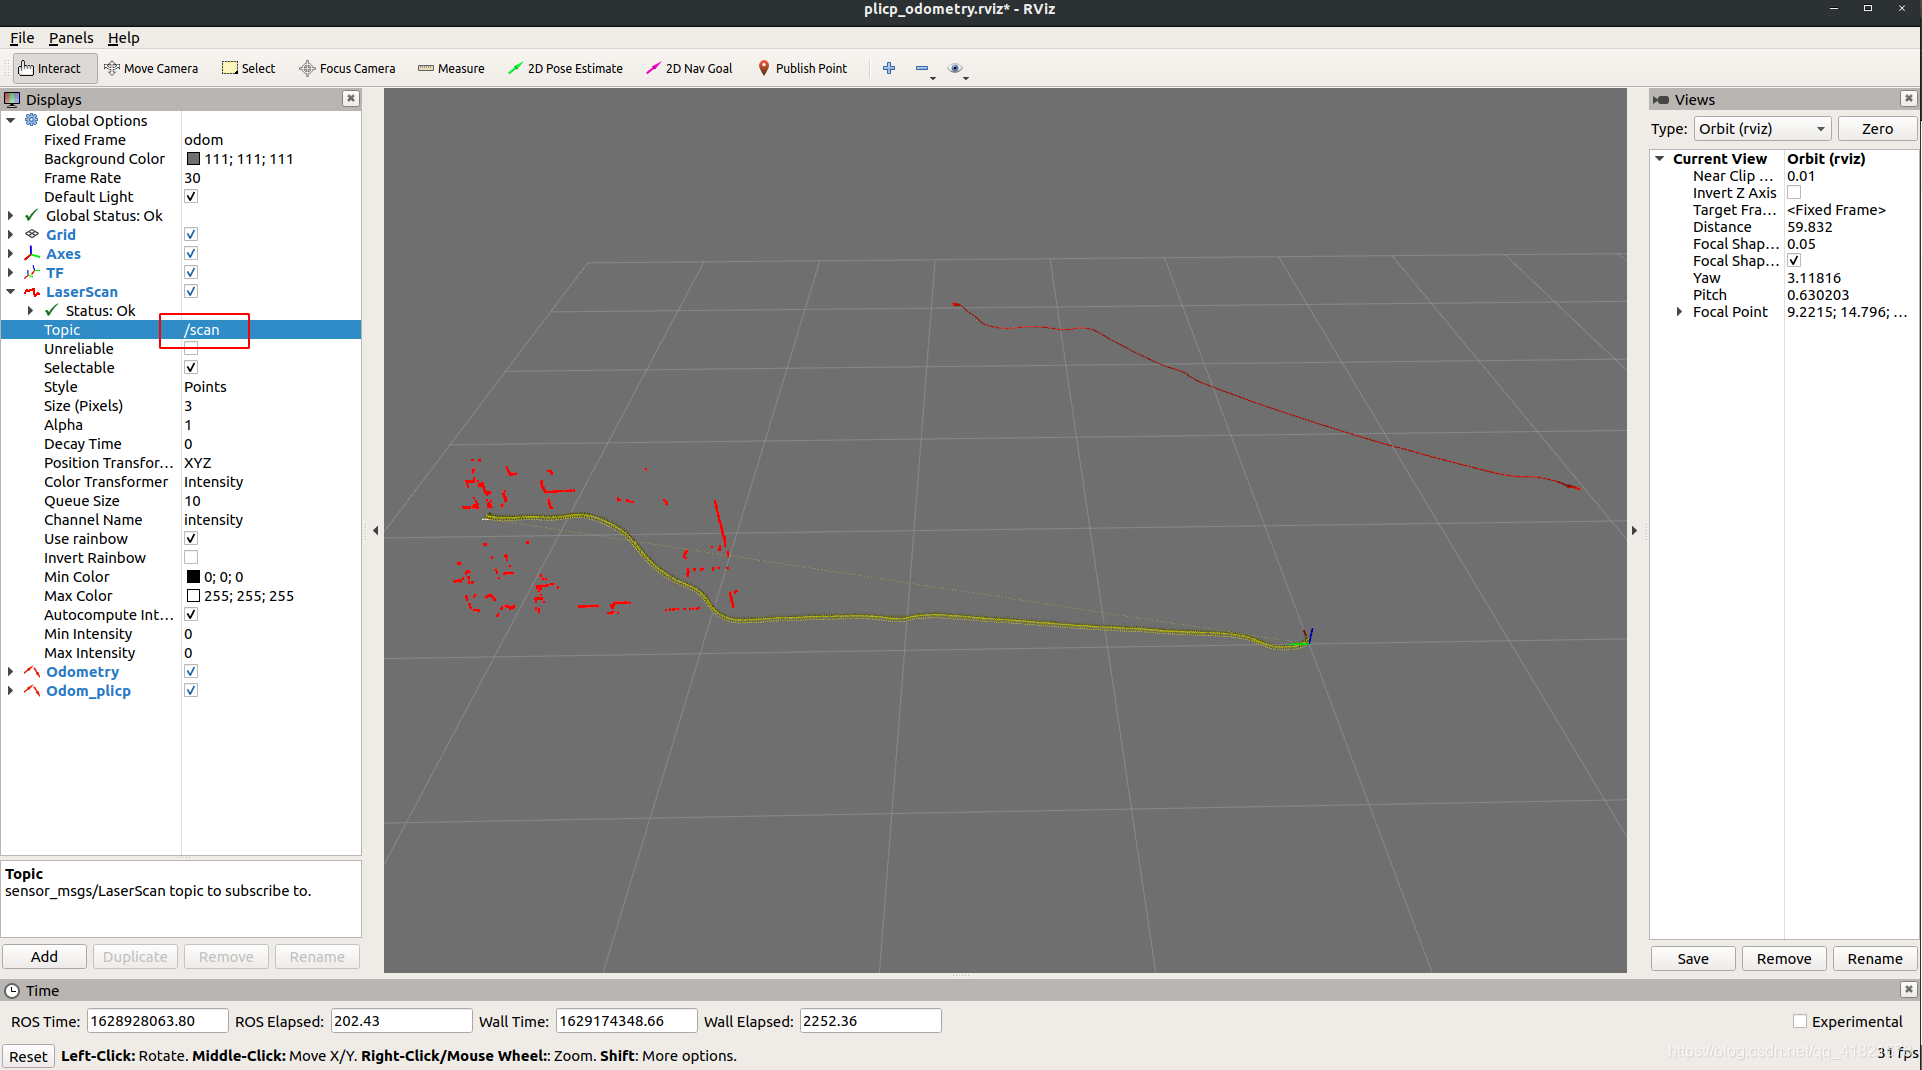This screenshot has height=1070, width=1922.
Task: Collapse the right Views panel arrow
Action: pos(1634,531)
